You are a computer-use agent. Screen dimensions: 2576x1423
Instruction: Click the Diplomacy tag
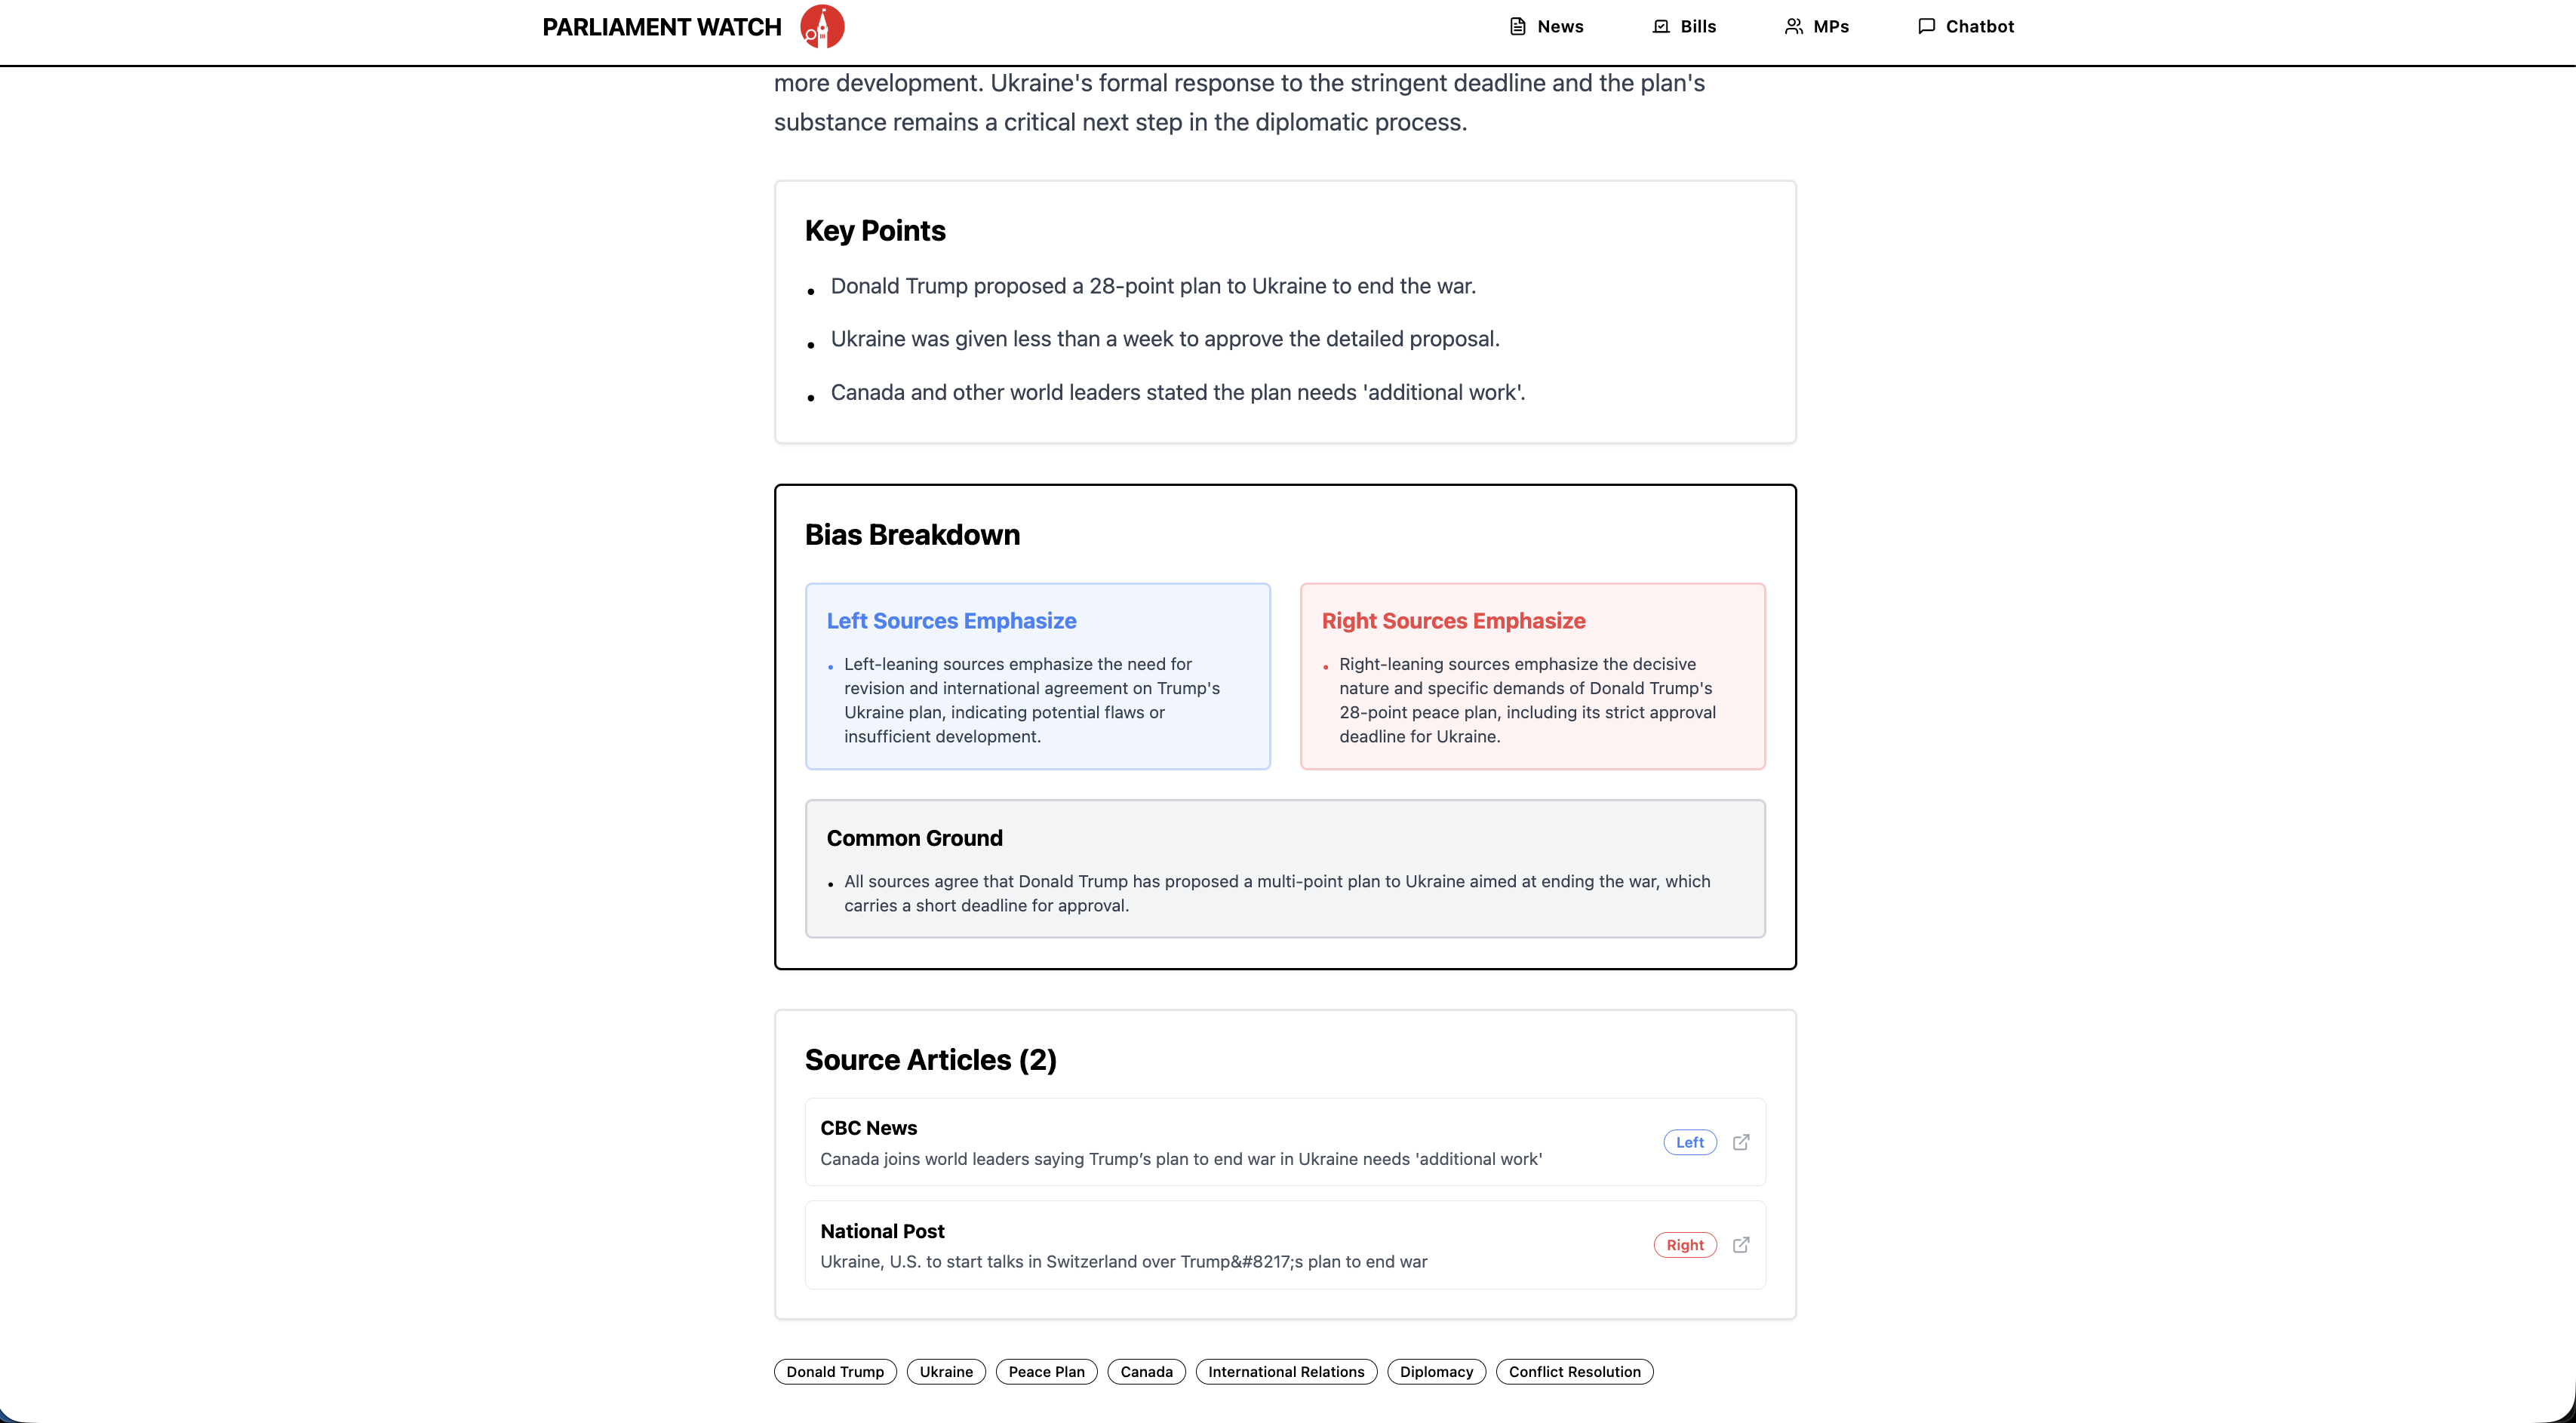[x=1436, y=1372]
